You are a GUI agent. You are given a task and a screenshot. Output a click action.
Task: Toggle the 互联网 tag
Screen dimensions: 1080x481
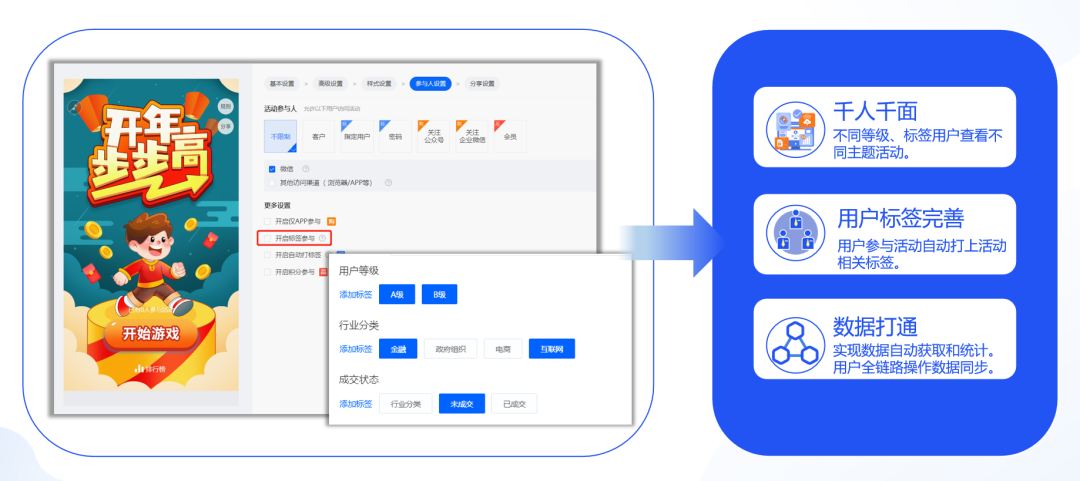552,349
